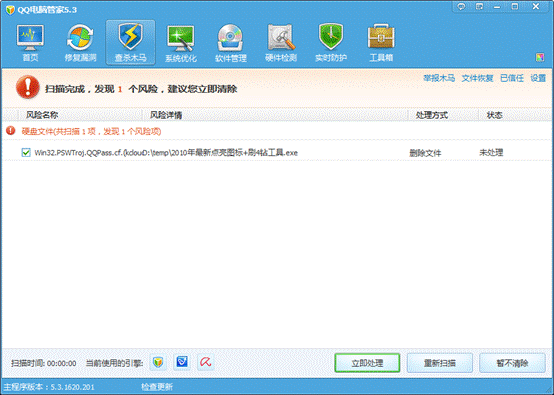554x395 pixels.
Task: Click the 扫描时间: 00:00:00 text
Action: point(44,363)
